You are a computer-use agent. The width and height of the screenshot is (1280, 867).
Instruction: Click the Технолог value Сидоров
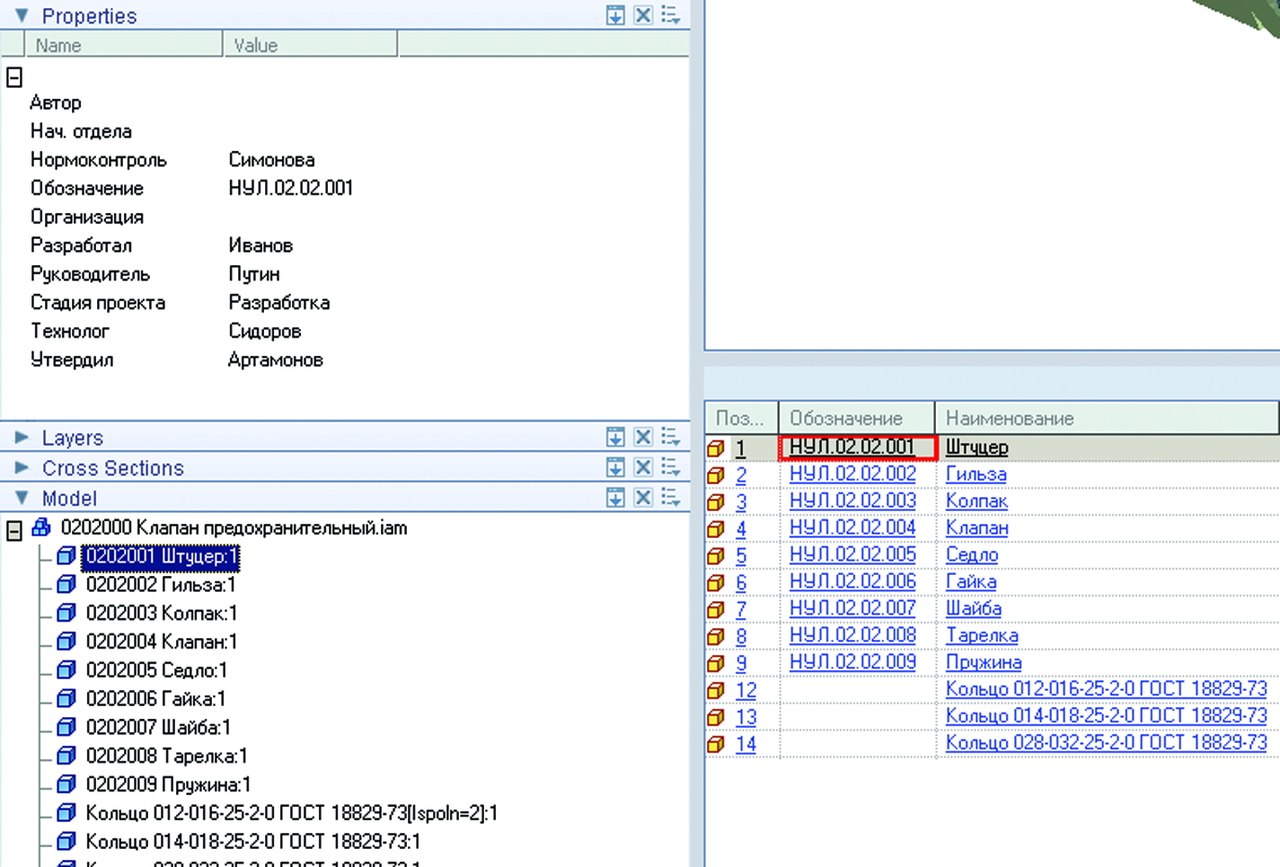[x=264, y=331]
